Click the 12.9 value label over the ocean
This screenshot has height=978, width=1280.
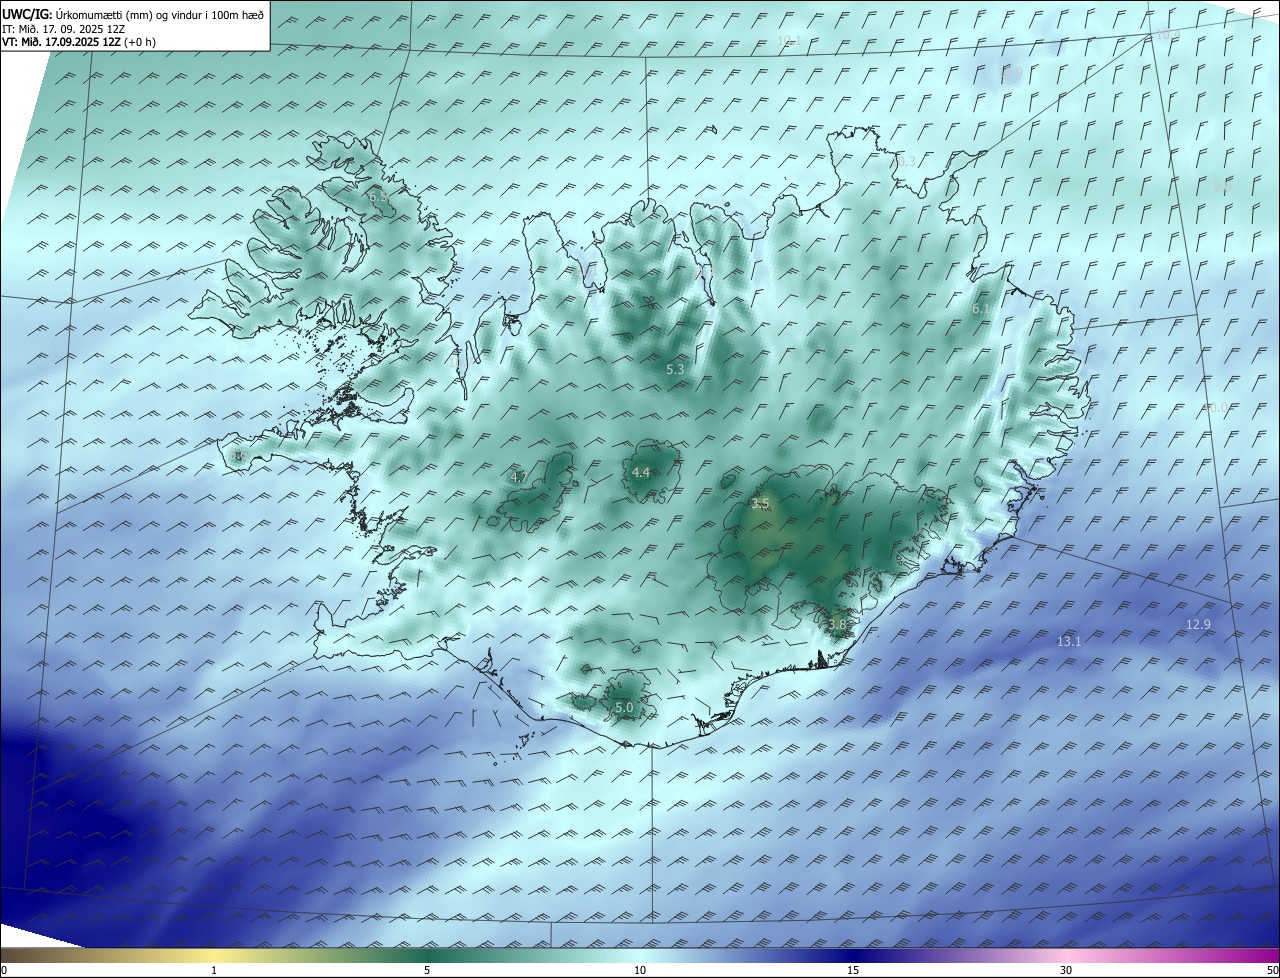[x=1198, y=624]
